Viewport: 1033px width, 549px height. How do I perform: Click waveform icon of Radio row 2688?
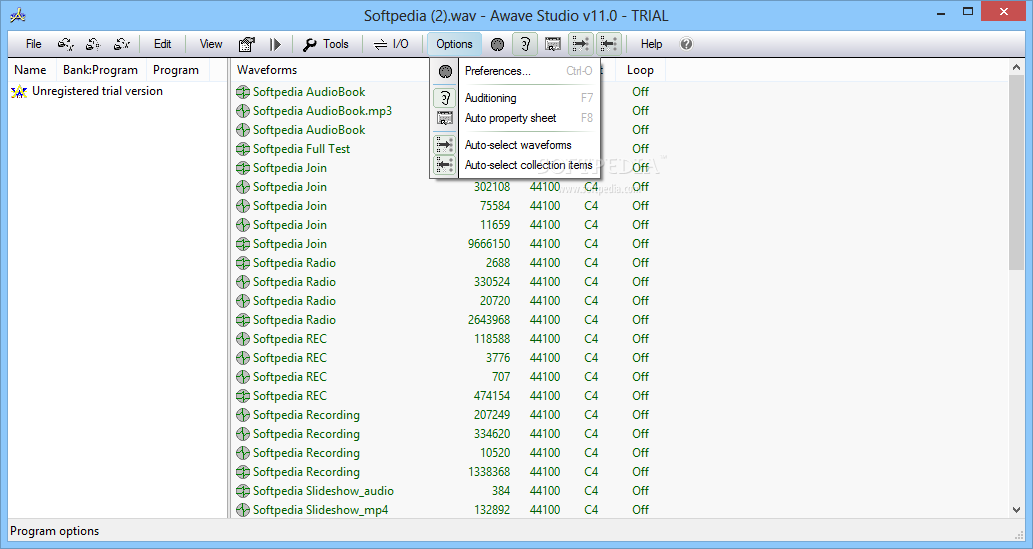point(242,263)
